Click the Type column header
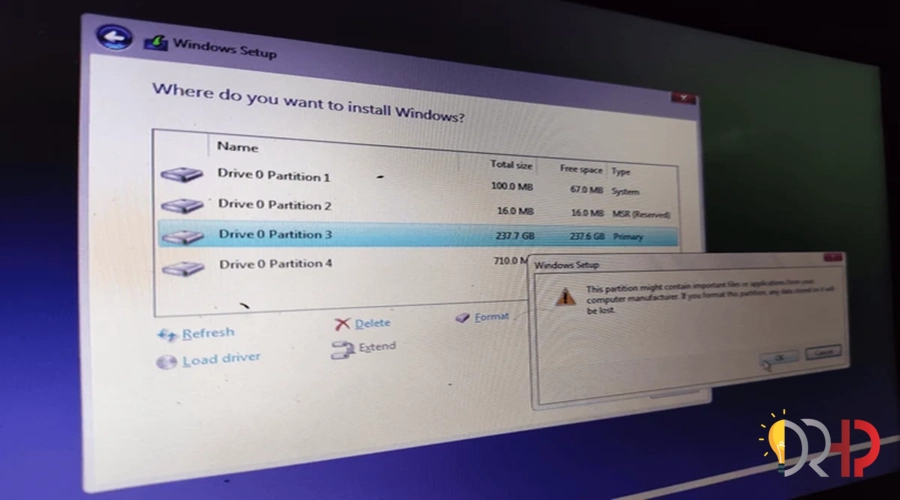This screenshot has width=900, height=500. (x=620, y=171)
